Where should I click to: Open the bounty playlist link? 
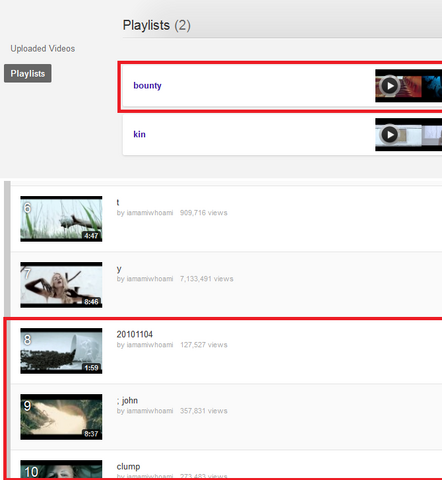[x=147, y=86]
